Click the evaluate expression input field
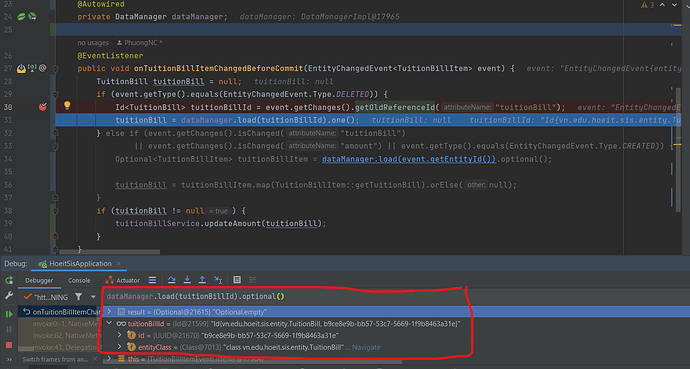The height and width of the screenshot is (369, 690). 285,296
